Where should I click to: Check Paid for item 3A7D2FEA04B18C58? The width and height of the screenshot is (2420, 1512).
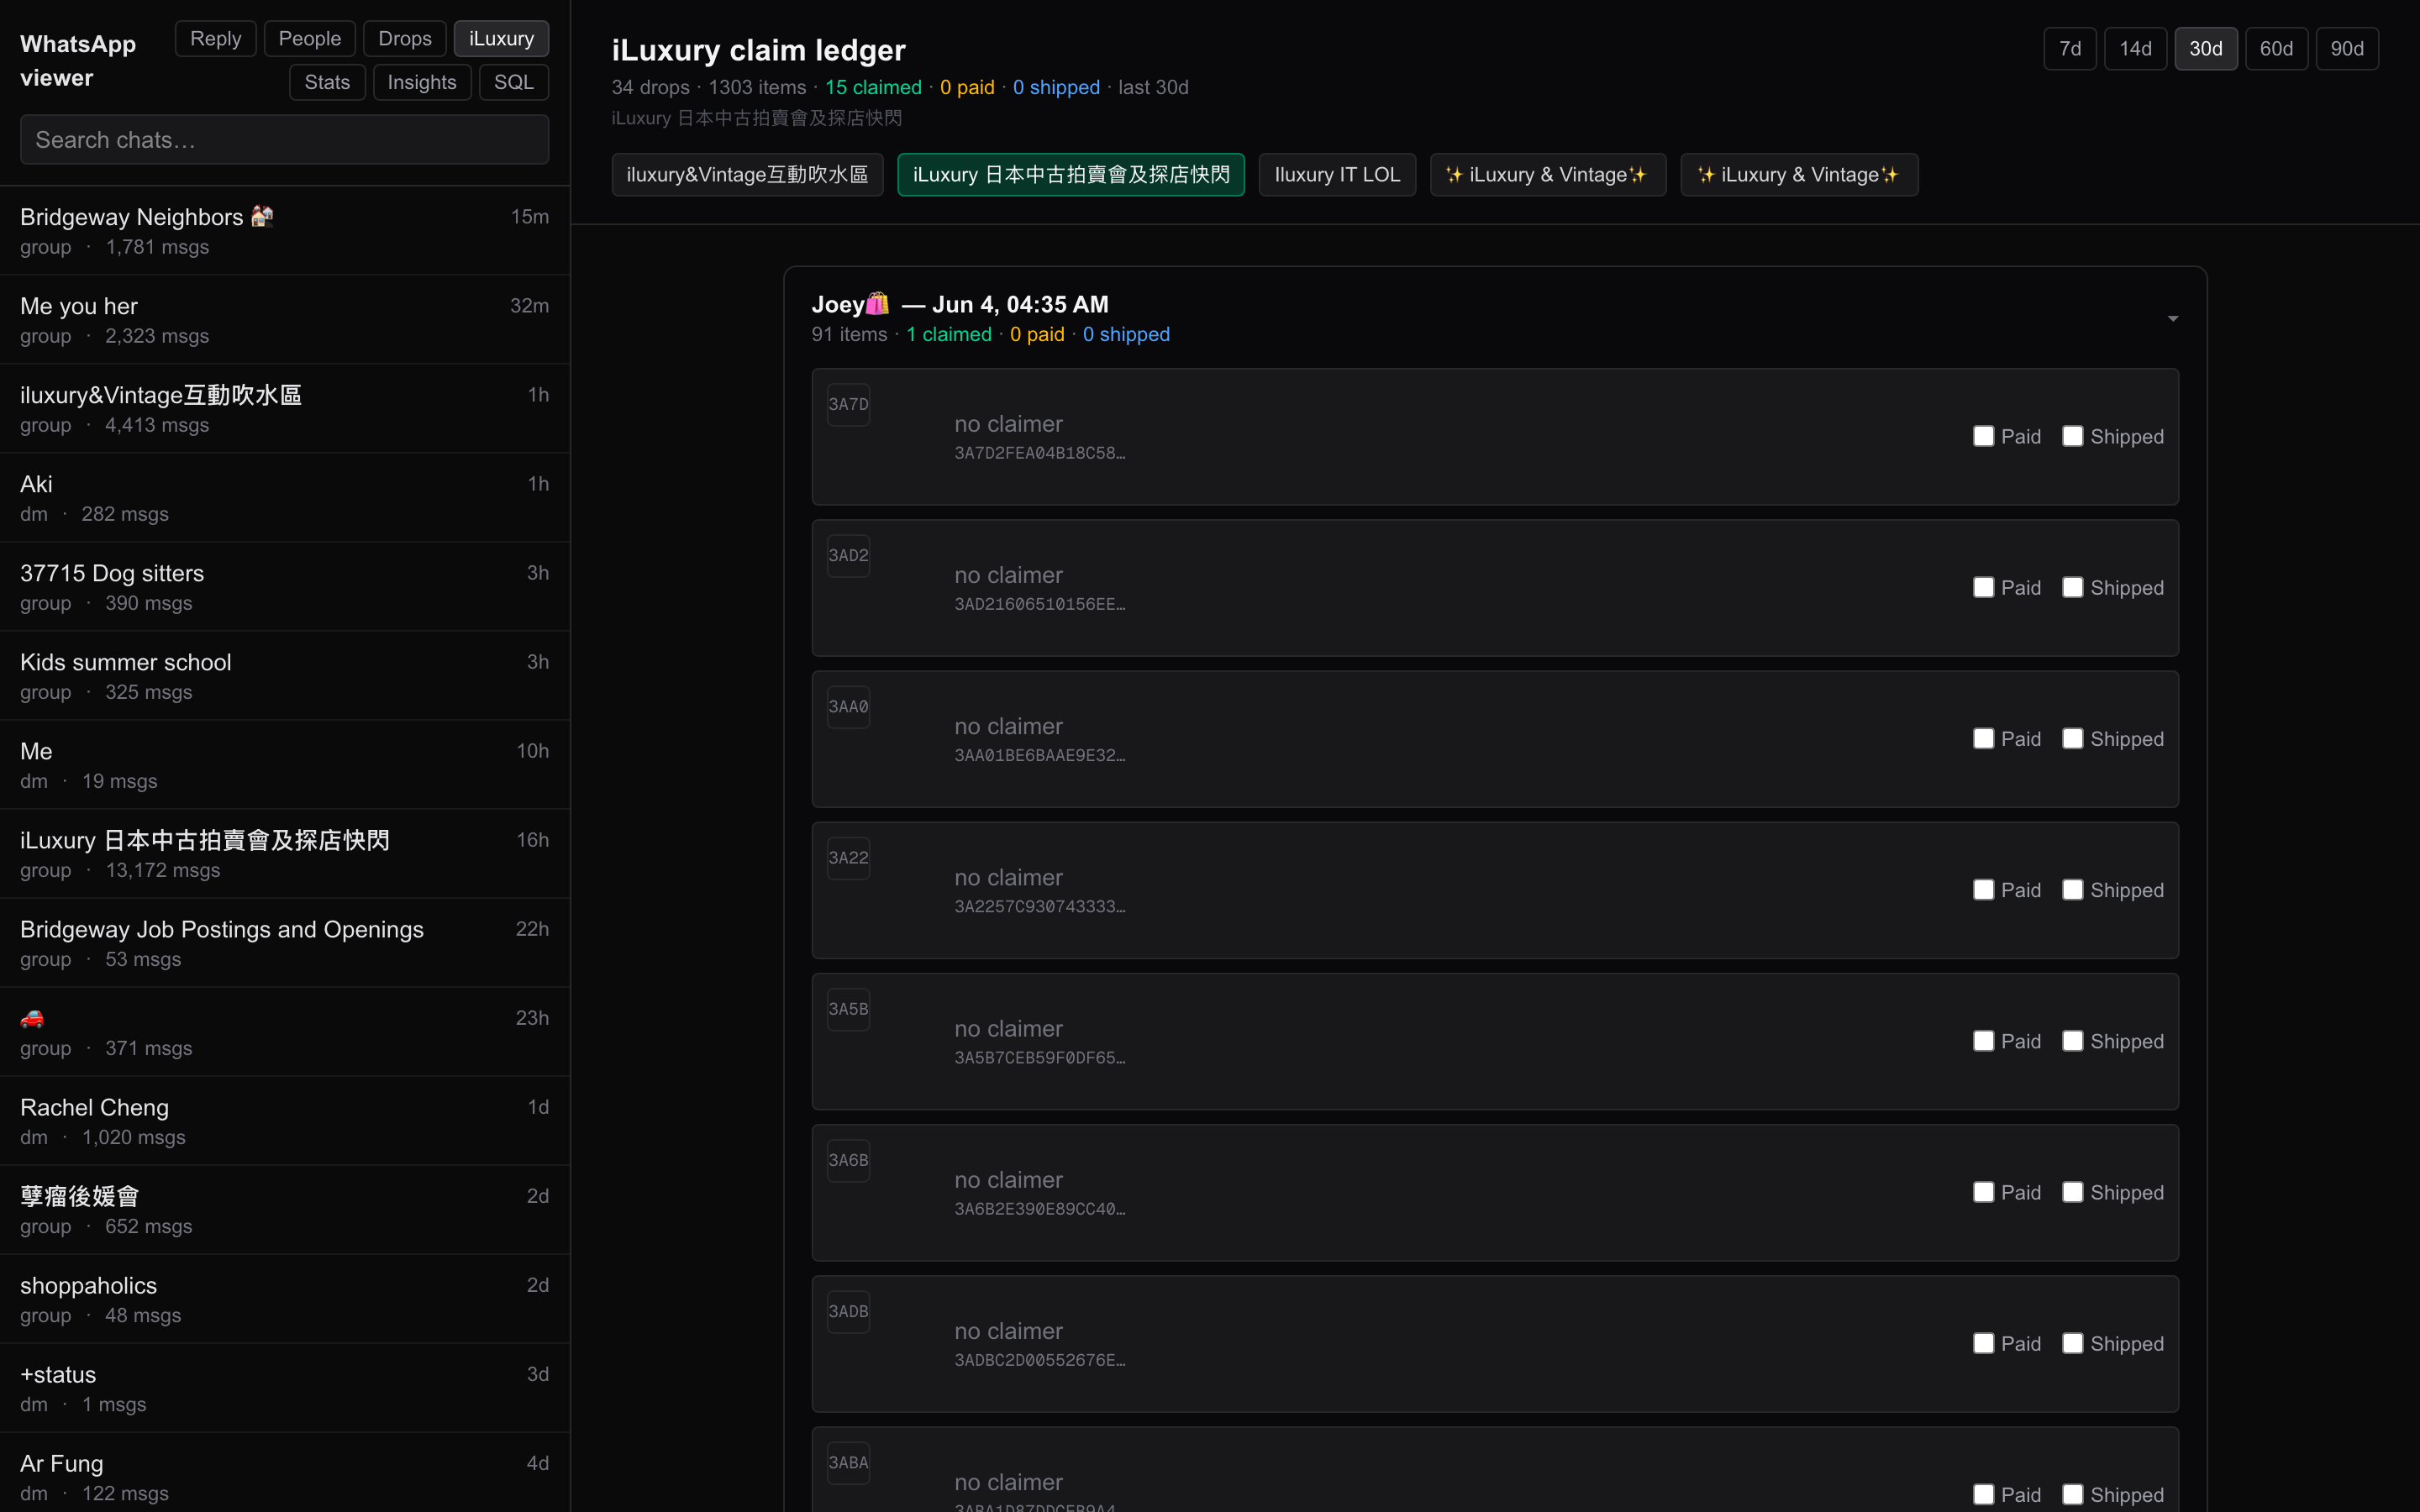tap(1983, 436)
